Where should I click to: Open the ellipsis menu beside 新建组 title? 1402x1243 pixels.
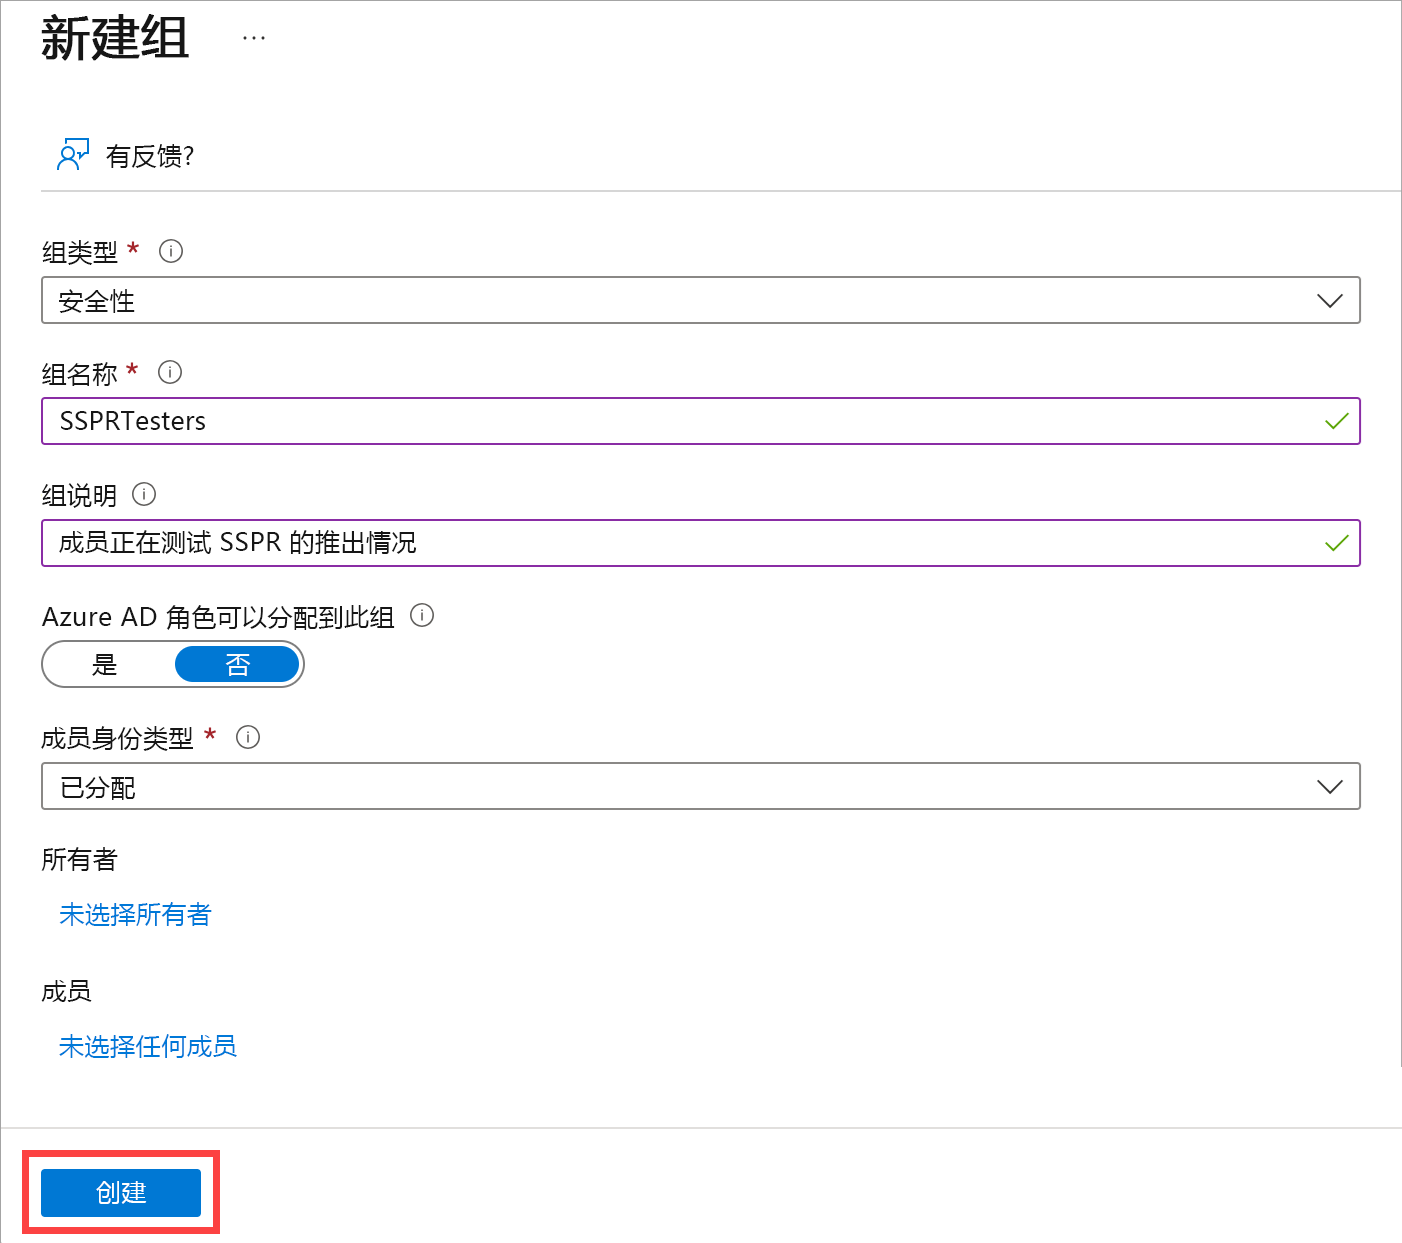(x=253, y=36)
